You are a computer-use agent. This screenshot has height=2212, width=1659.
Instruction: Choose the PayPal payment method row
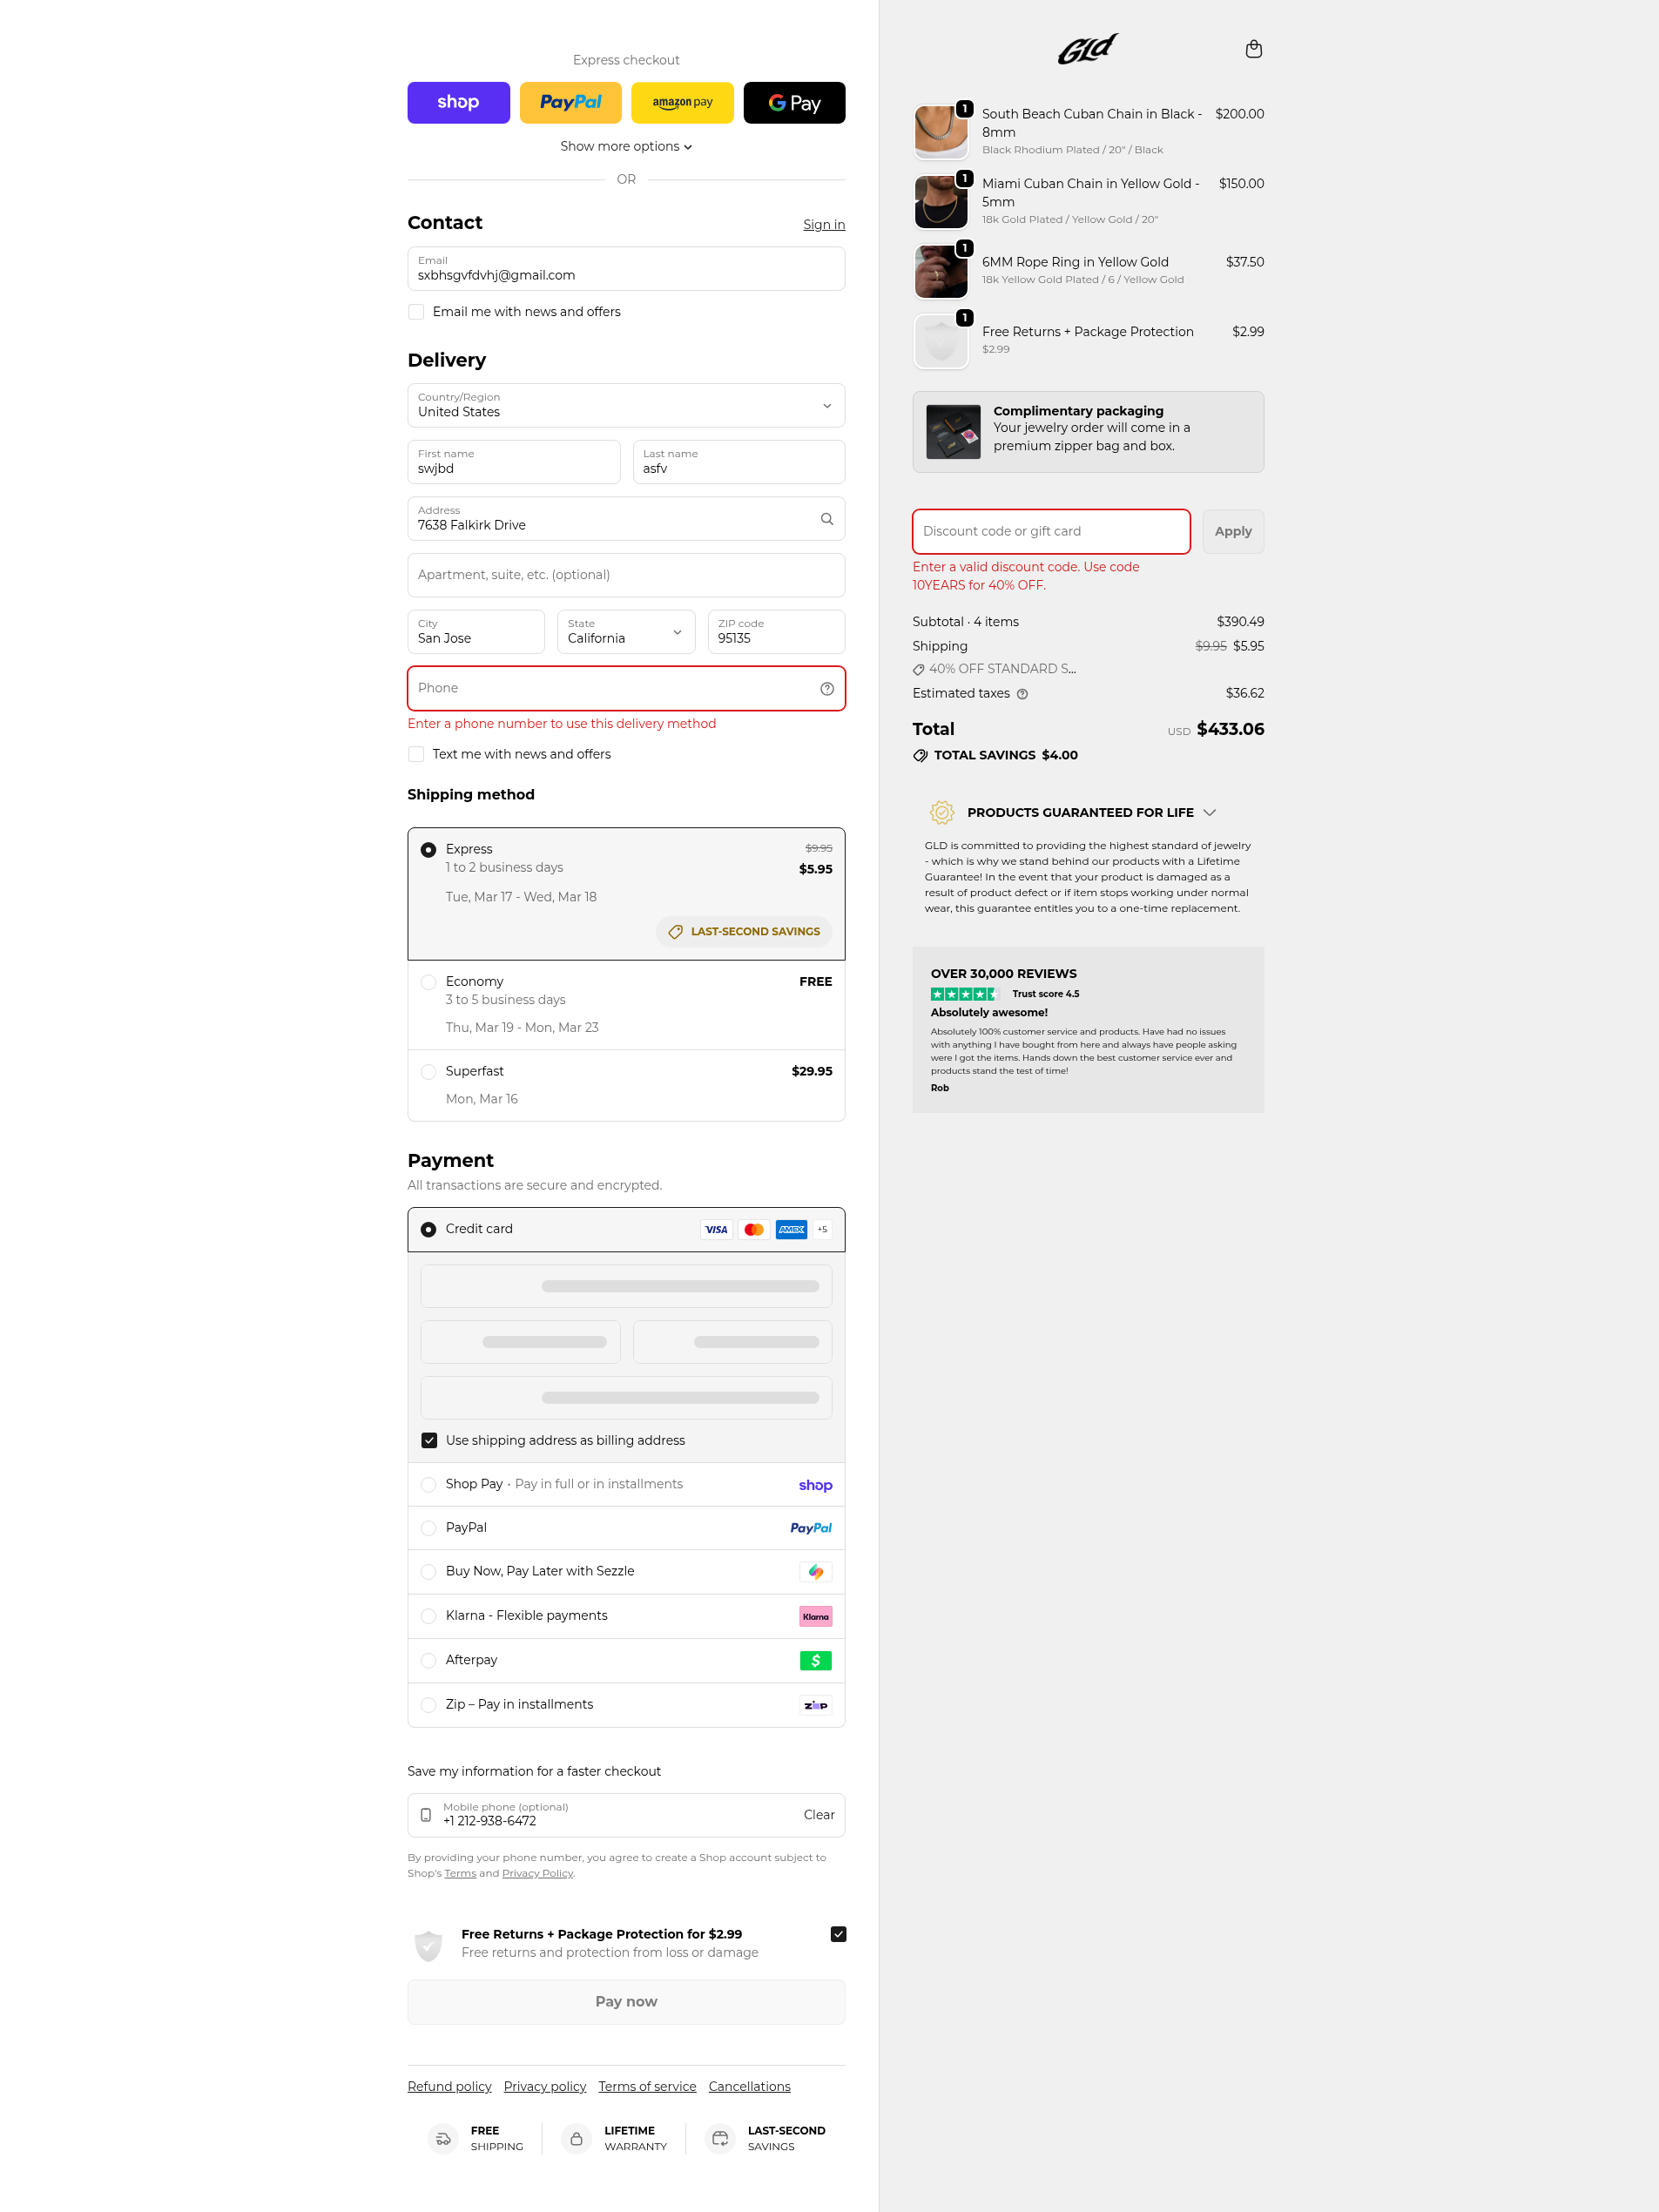click(x=626, y=1529)
